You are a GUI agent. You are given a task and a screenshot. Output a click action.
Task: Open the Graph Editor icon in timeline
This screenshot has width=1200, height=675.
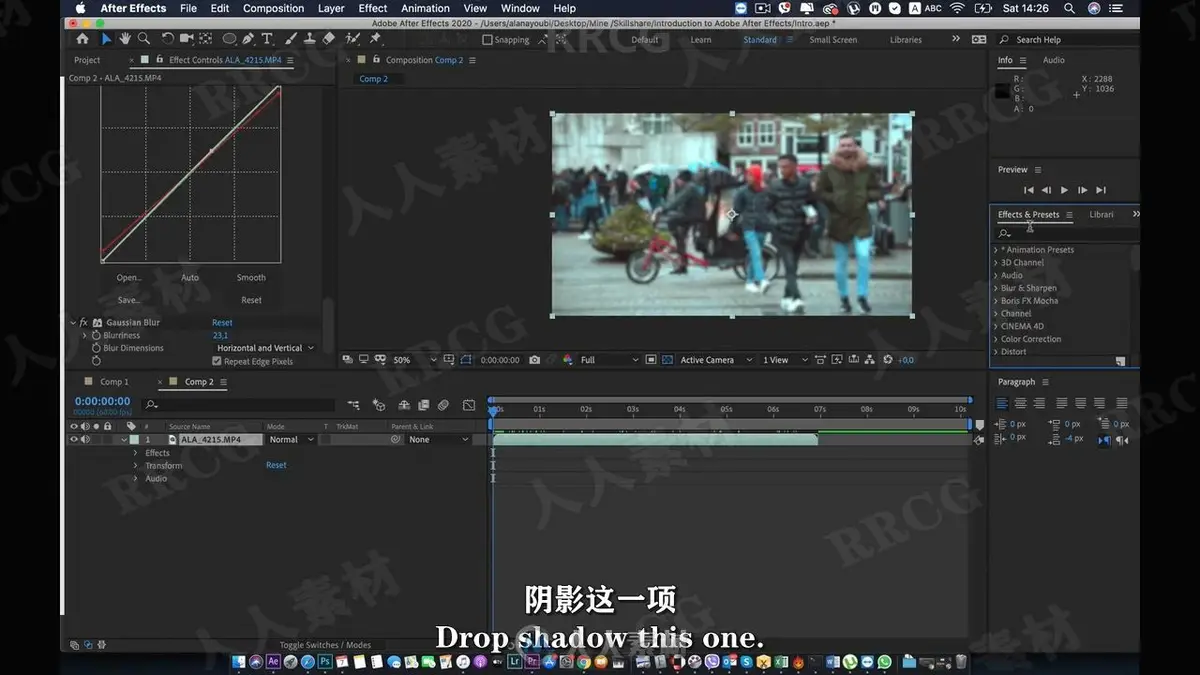(469, 405)
